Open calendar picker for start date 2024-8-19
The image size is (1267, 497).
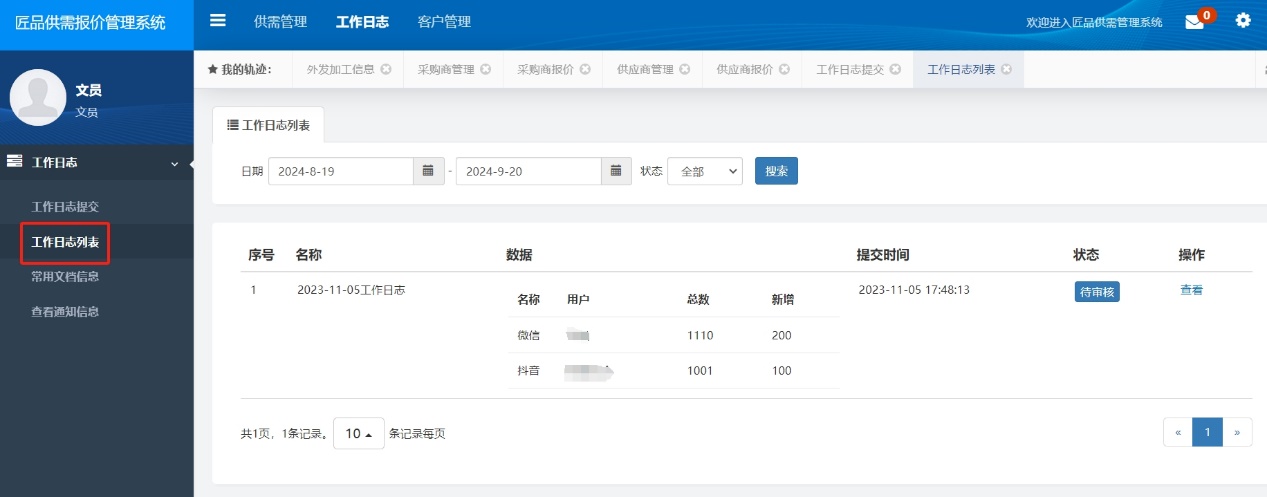[x=428, y=171]
